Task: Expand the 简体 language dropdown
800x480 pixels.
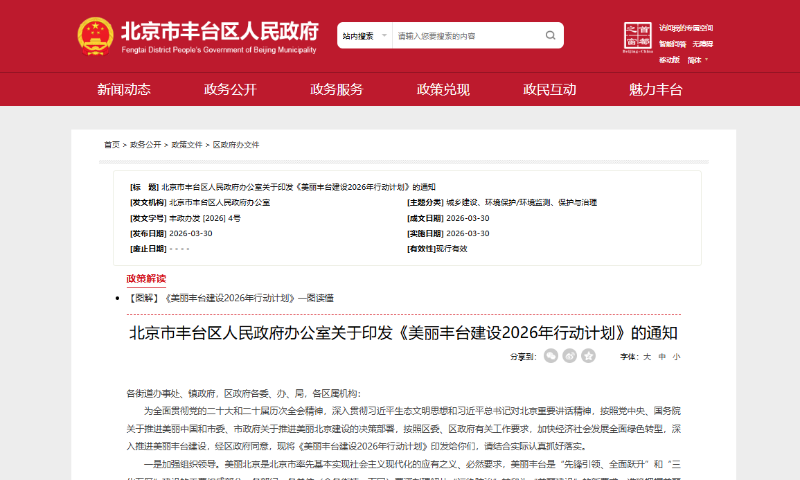Action: [697, 60]
